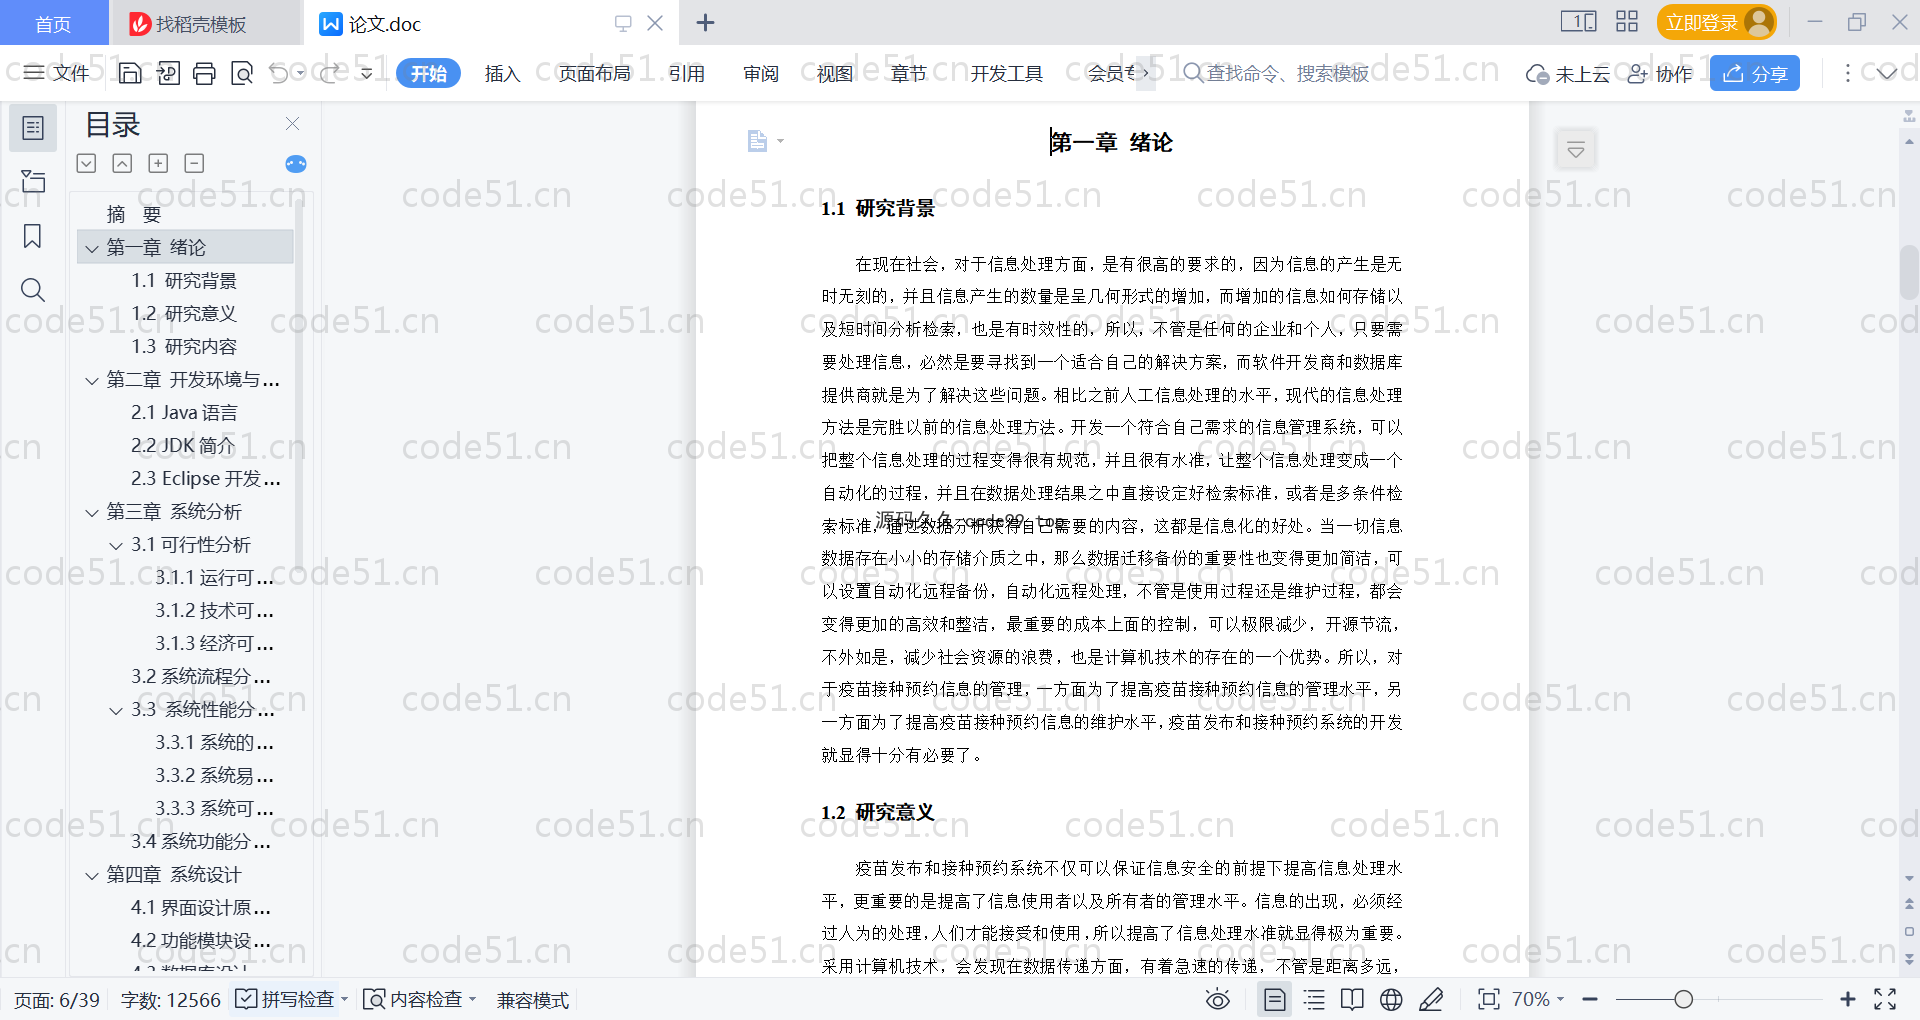Image resolution: width=1920 pixels, height=1020 pixels.
Task: Switch to web layout view
Action: coord(1391,999)
